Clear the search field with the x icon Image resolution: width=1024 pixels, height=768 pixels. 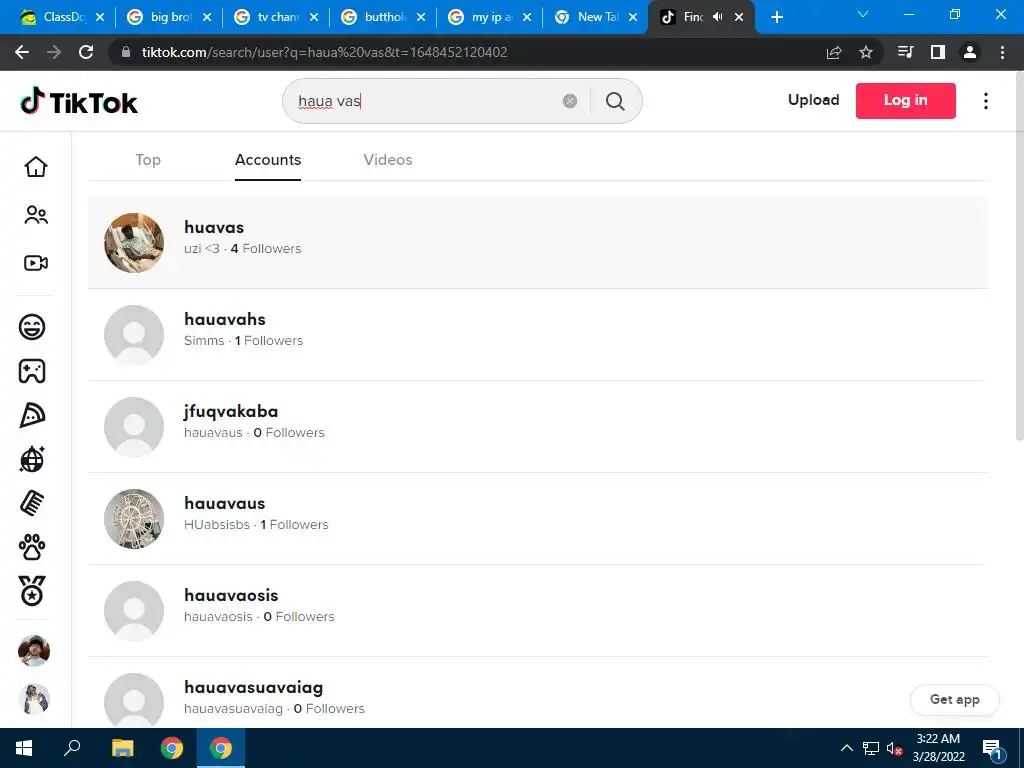pos(570,101)
